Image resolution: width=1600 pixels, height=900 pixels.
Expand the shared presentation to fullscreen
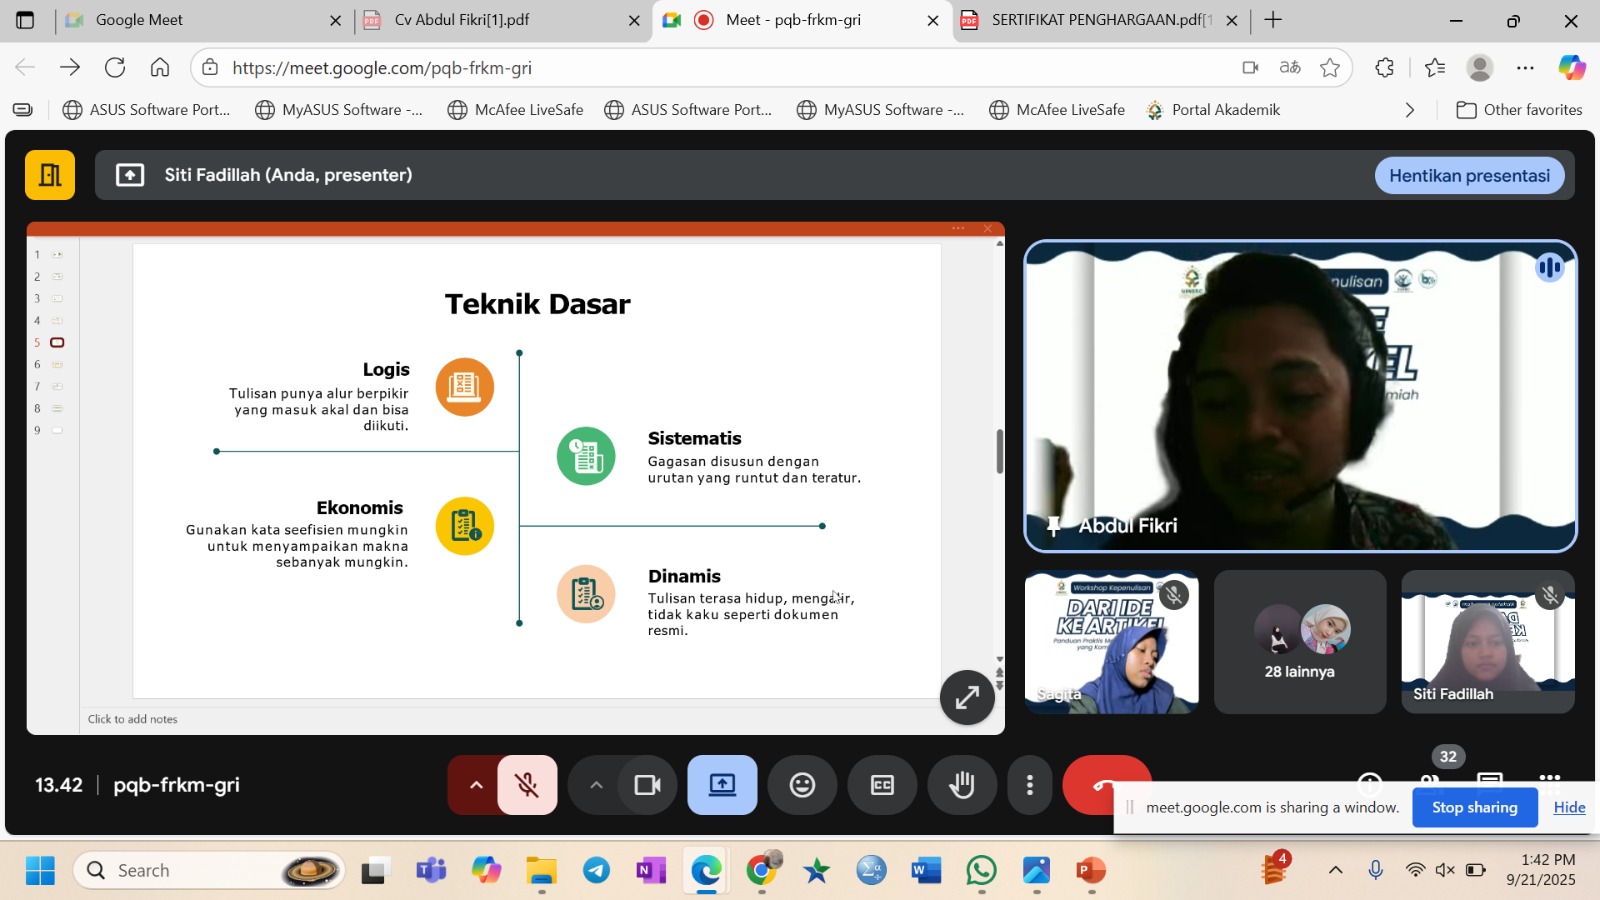(x=967, y=697)
